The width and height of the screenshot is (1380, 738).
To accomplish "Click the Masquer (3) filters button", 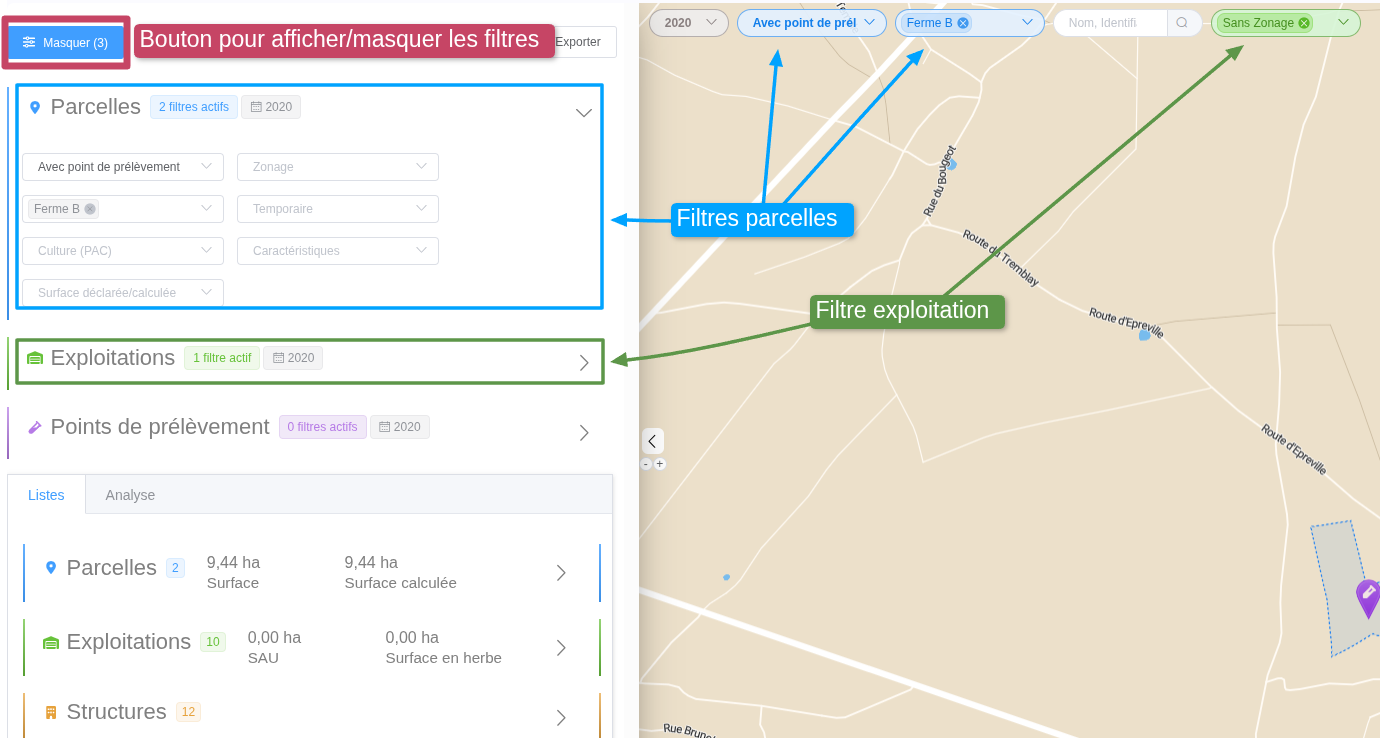I will coord(66,42).
